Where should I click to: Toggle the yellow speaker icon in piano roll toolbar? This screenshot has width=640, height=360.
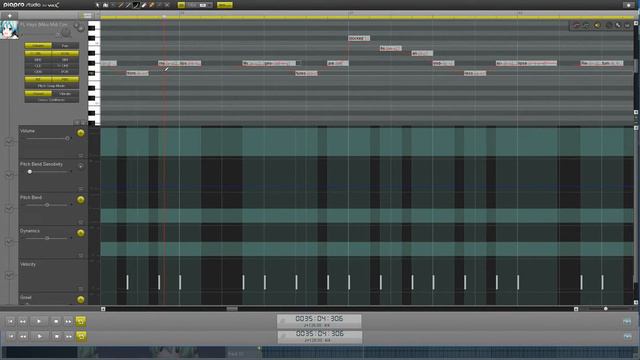click(598, 26)
